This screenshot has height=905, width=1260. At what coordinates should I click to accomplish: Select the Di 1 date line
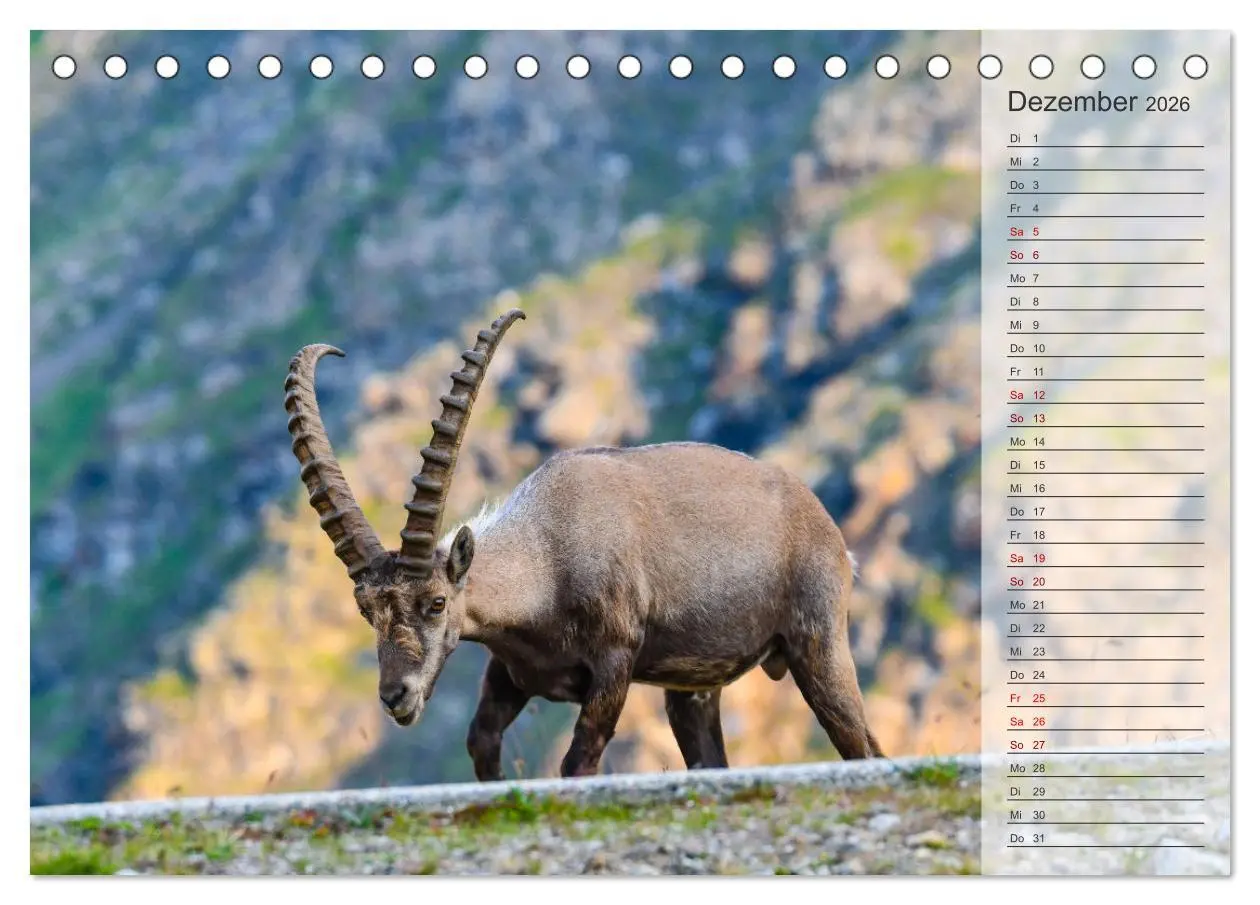click(x=1105, y=138)
